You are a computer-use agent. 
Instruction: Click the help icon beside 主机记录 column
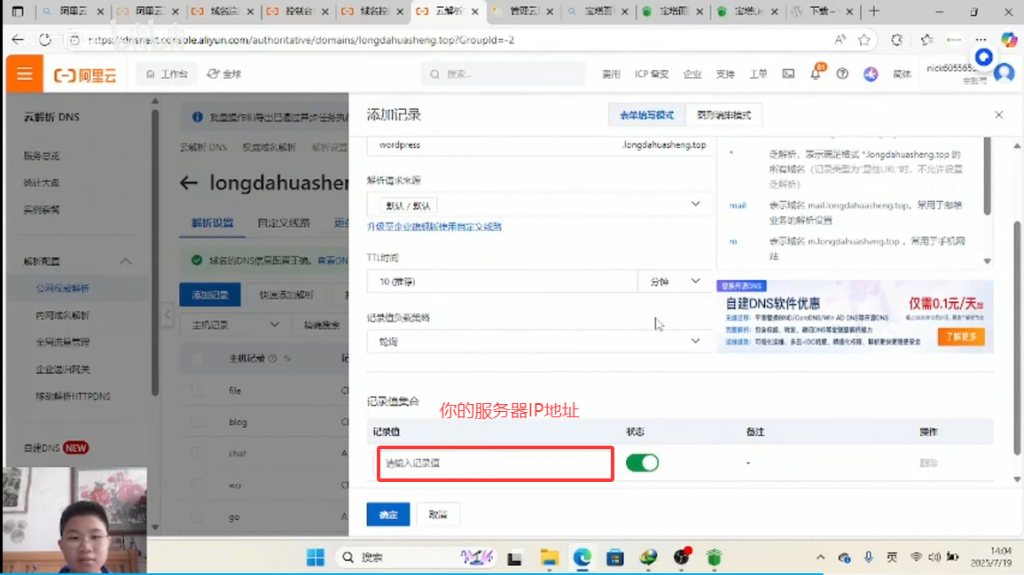click(x=273, y=358)
